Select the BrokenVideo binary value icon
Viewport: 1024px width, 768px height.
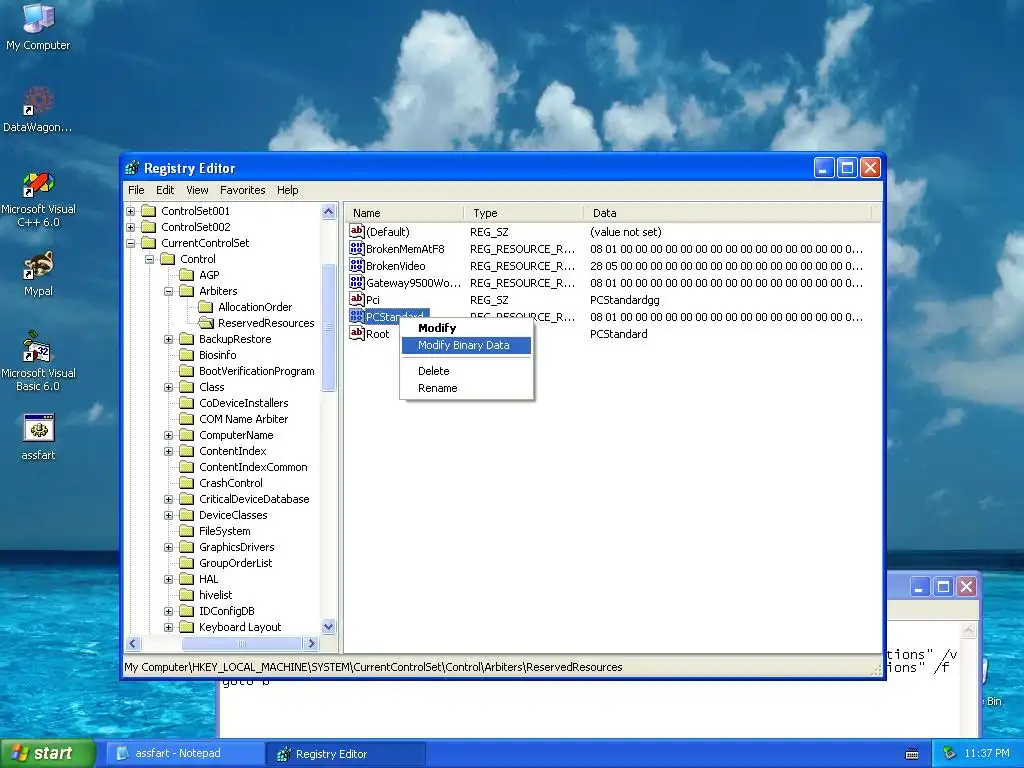pos(357,265)
